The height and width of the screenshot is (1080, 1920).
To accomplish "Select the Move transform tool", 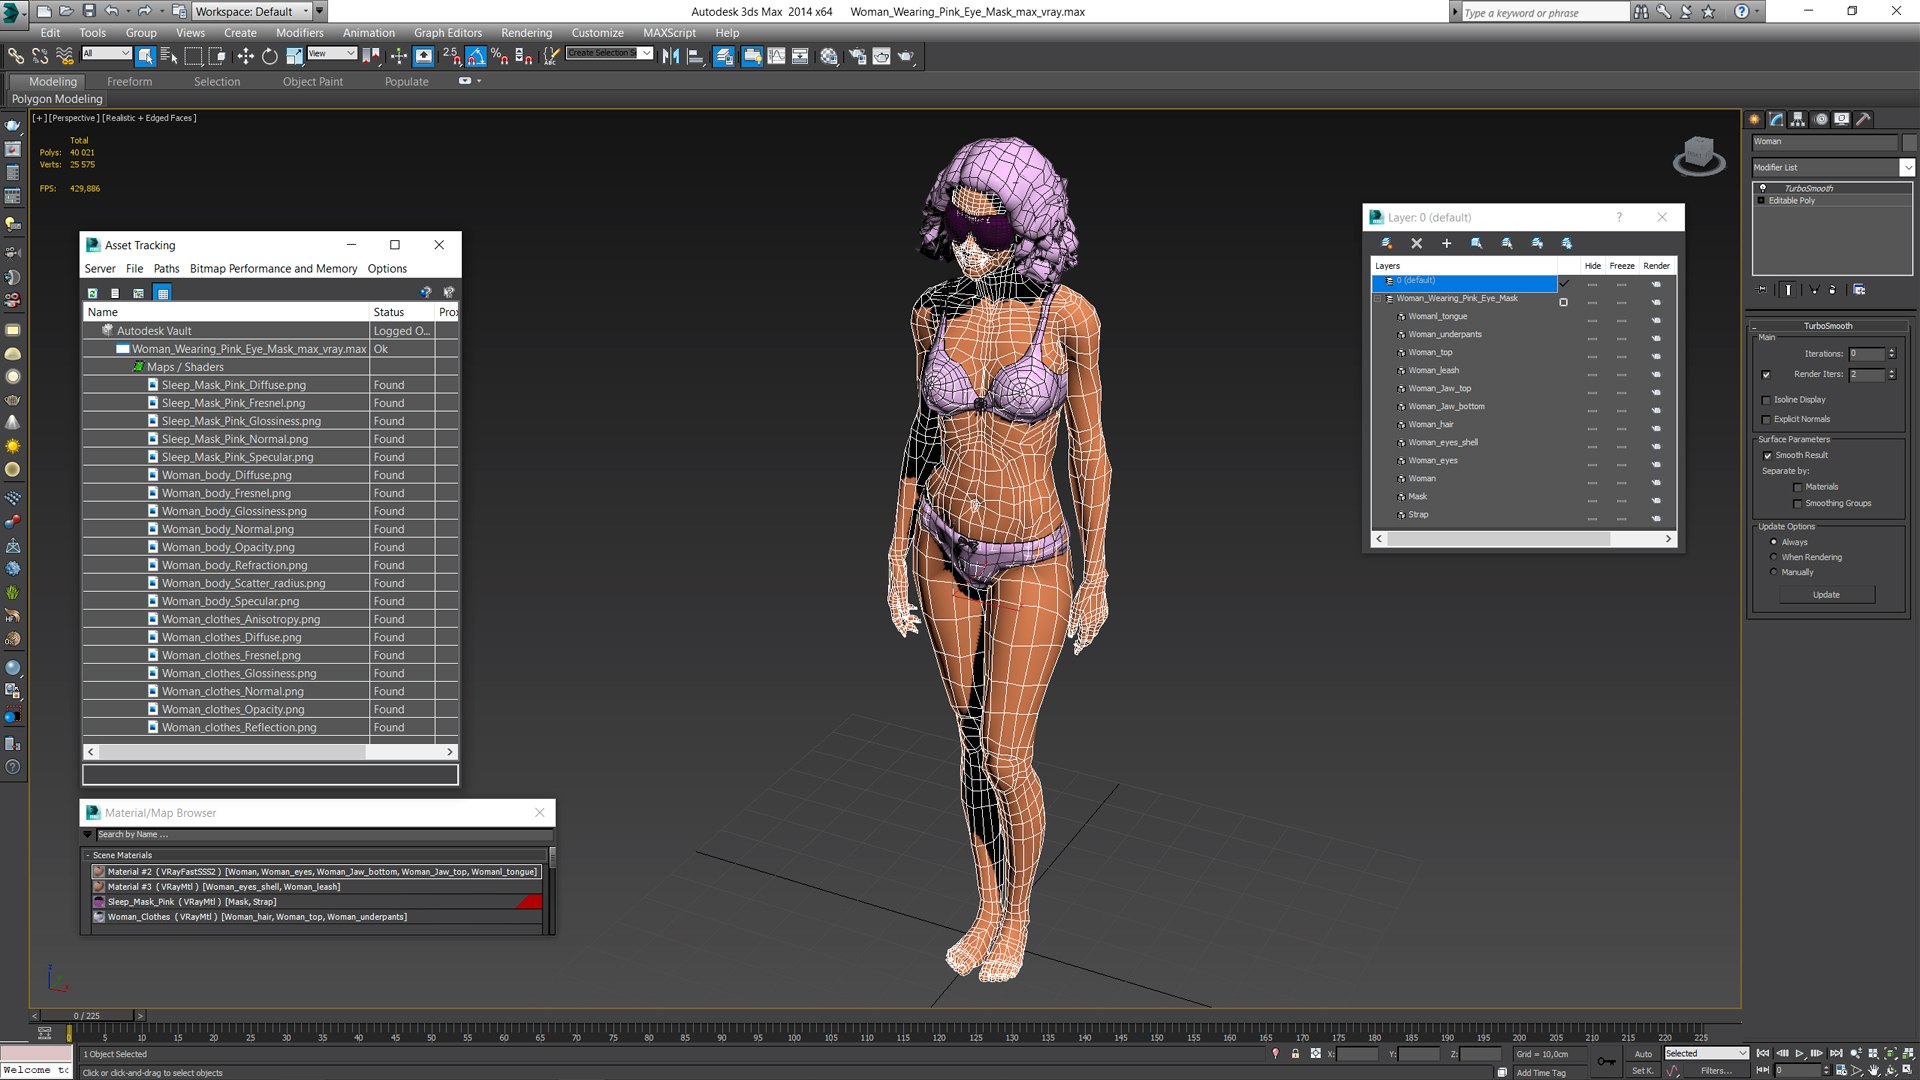I will (245, 57).
